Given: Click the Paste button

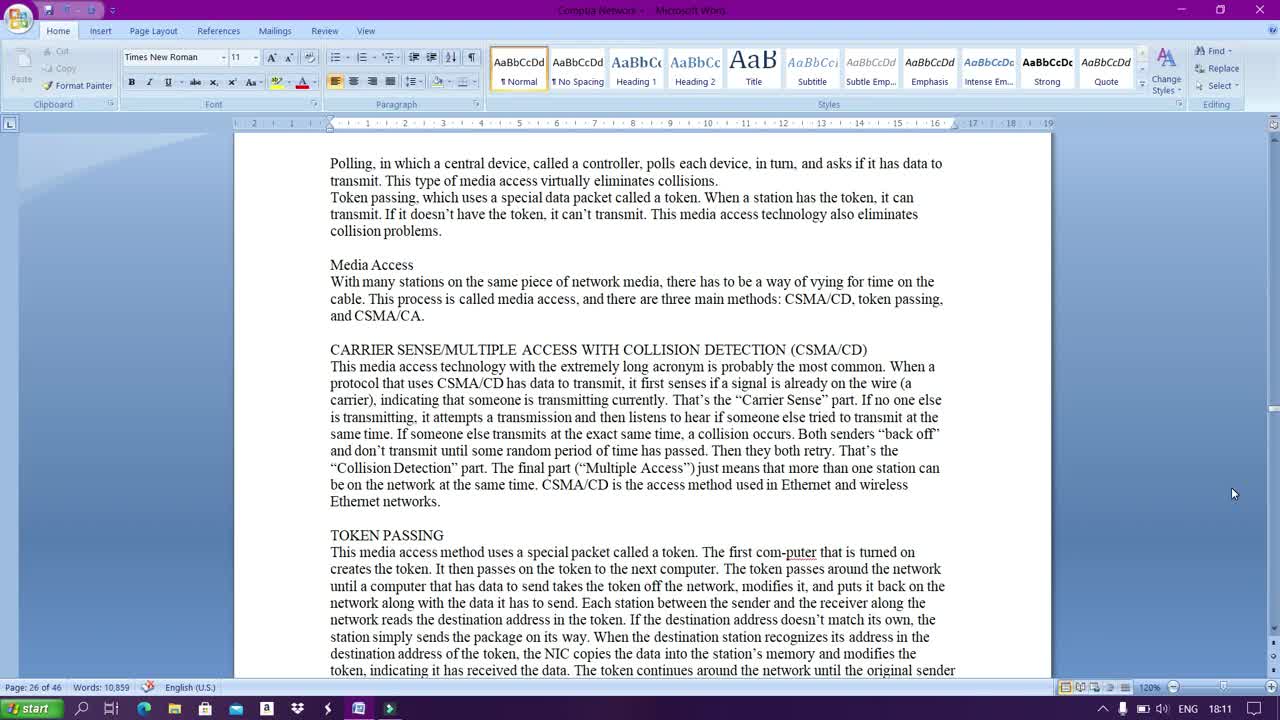Looking at the screenshot, I should tap(21, 66).
